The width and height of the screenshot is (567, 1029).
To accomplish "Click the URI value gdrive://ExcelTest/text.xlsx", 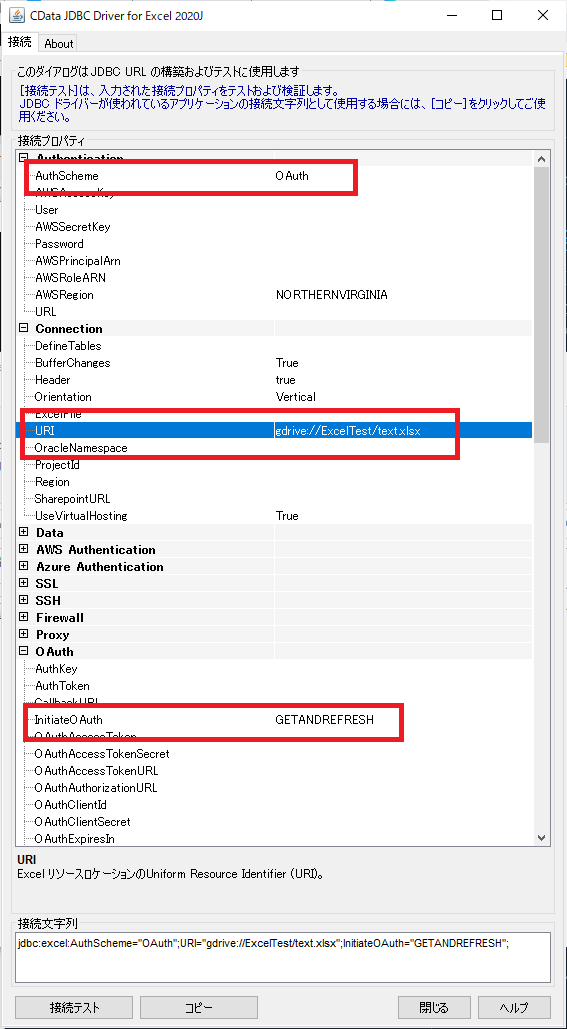I will (348, 431).
